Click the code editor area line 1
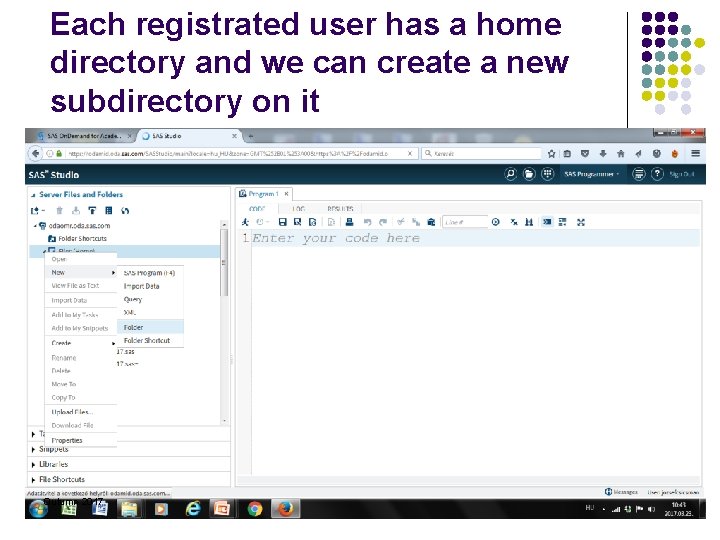This screenshot has width=720, height=540. 475,238
